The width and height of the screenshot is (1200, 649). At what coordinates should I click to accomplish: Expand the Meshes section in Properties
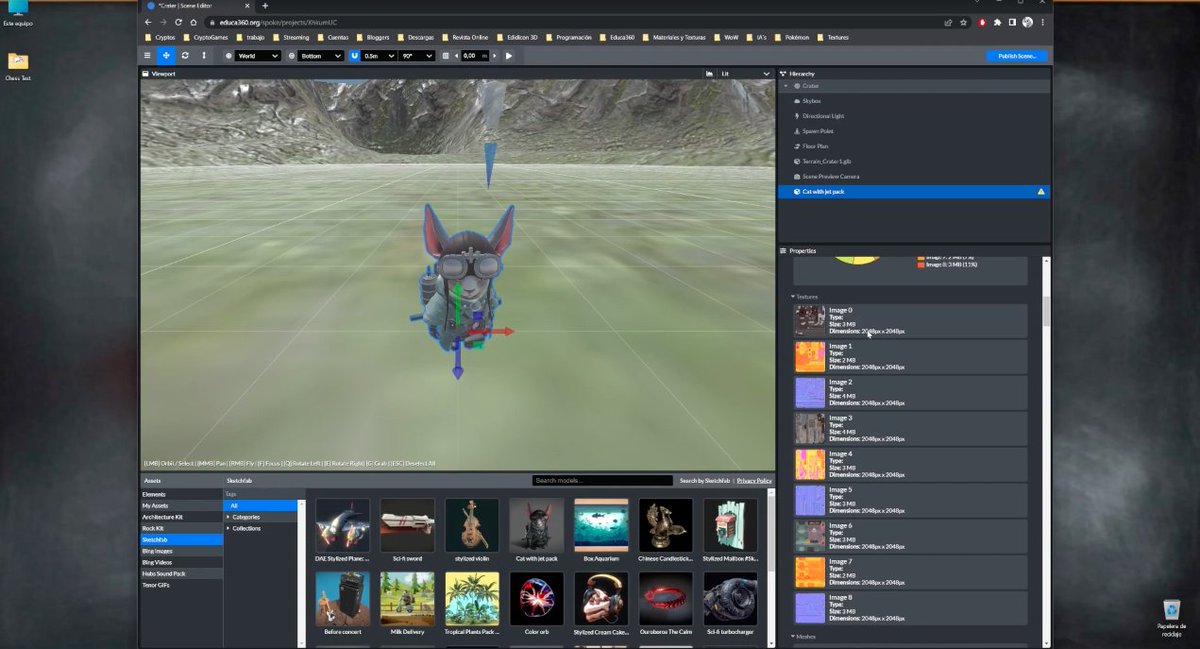(x=804, y=636)
